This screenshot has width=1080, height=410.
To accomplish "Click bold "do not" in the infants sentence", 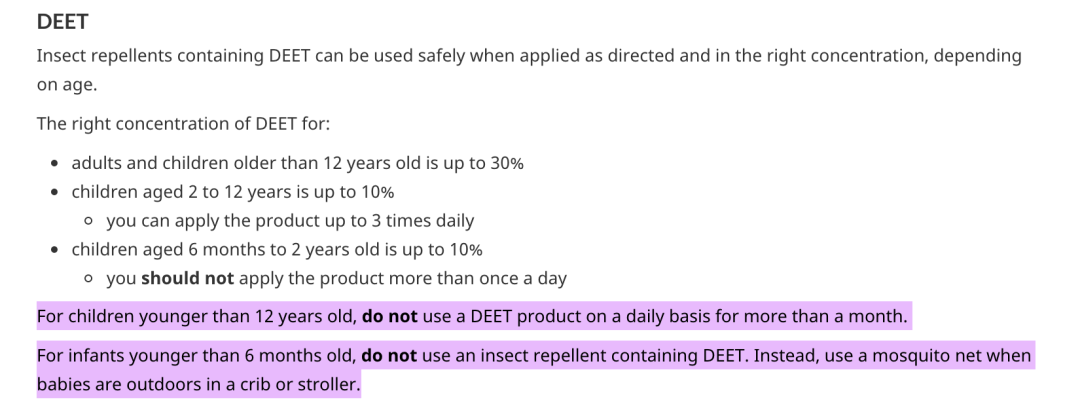I will coord(389,356).
